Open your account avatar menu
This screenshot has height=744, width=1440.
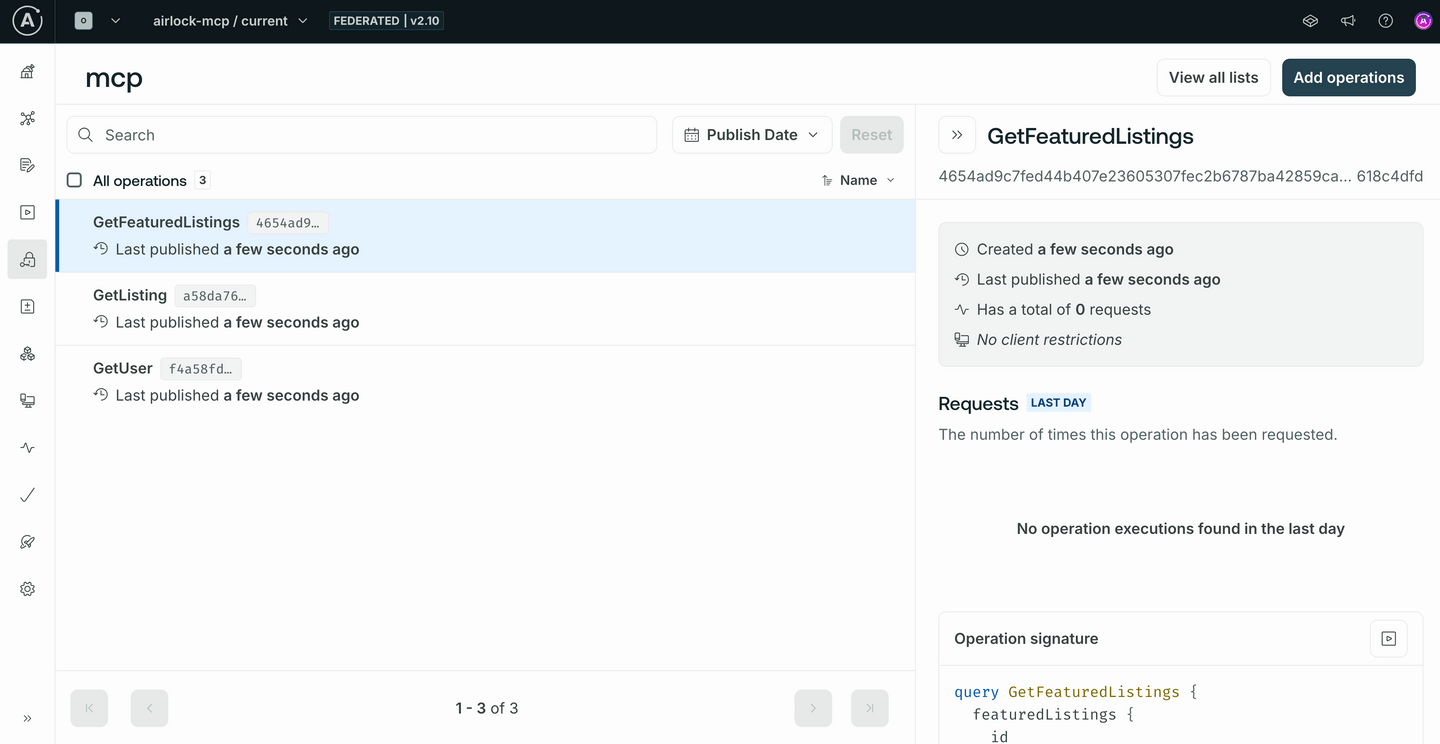click(x=1423, y=20)
